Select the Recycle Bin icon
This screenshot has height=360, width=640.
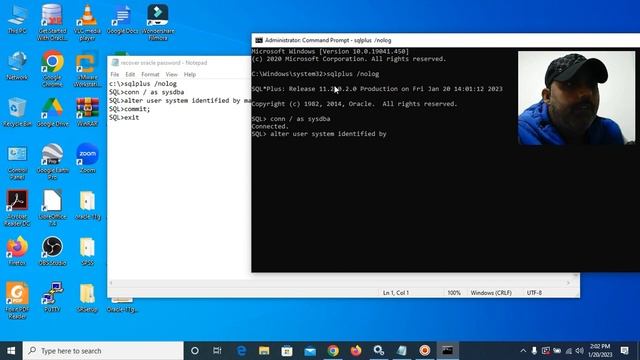coord(17,112)
